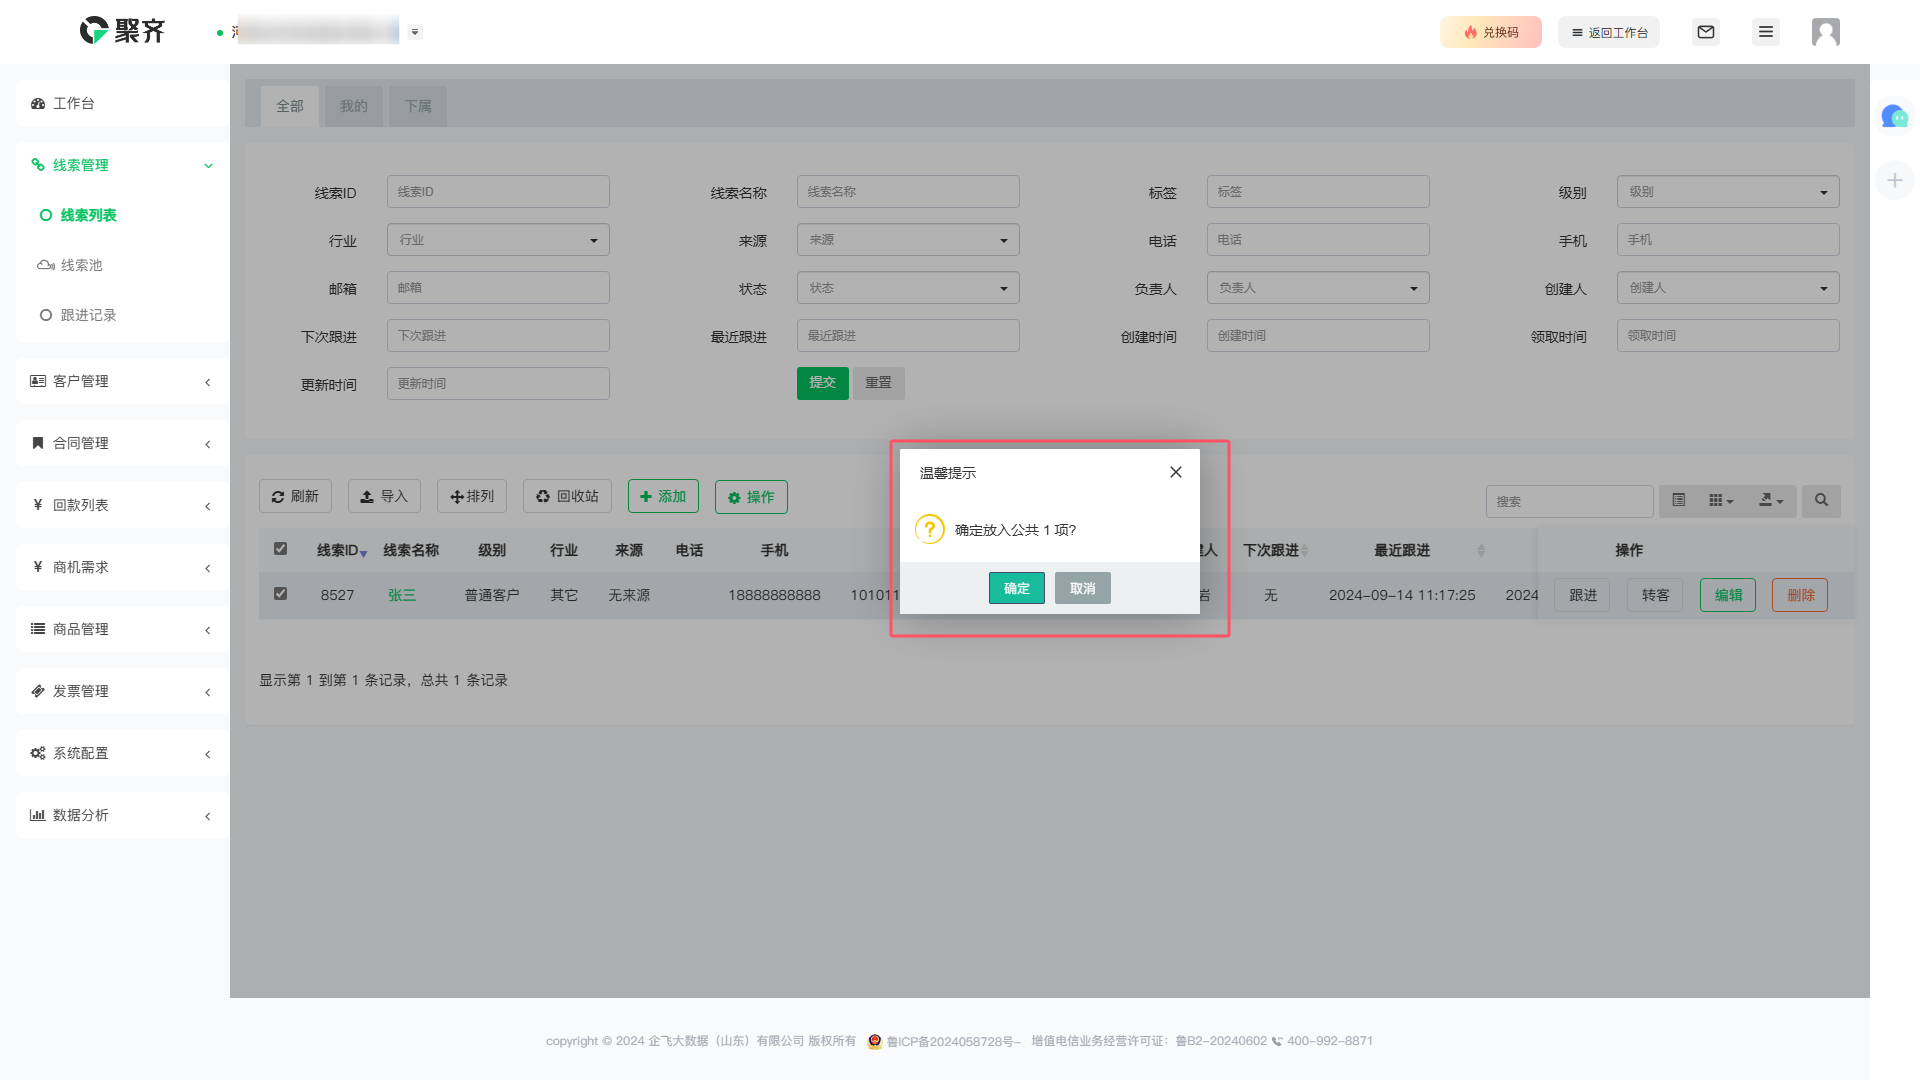Click the green 添加 button
This screenshot has width=1920, height=1080.
pos(663,496)
